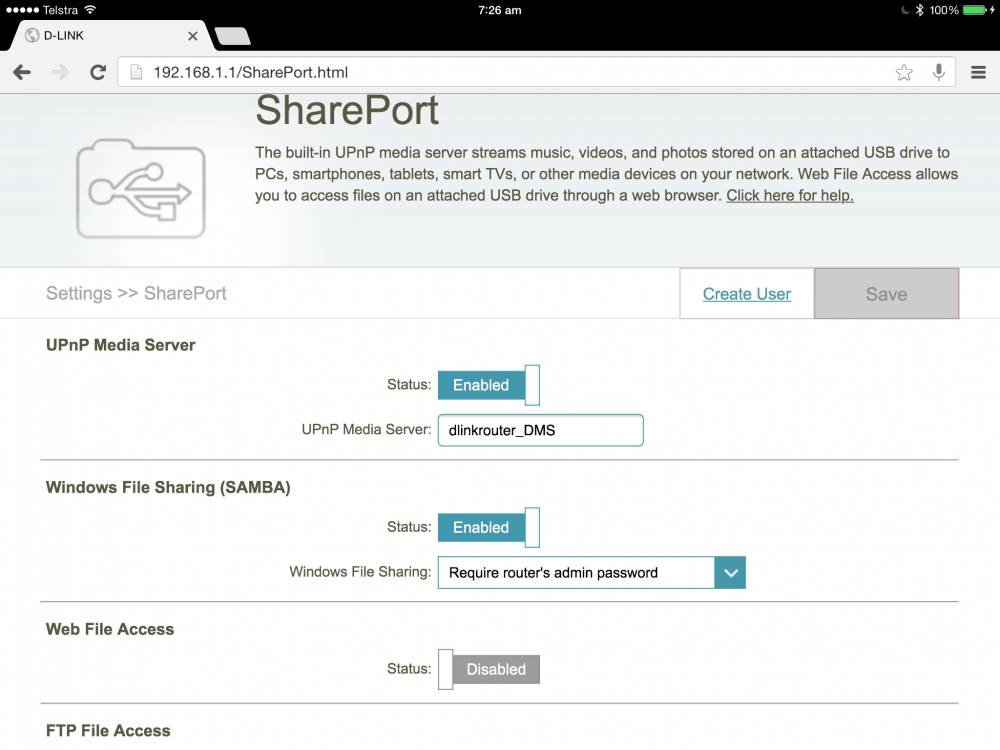Click the page icon in address bar
Image resolution: width=1000 pixels, height=750 pixels.
(x=136, y=72)
